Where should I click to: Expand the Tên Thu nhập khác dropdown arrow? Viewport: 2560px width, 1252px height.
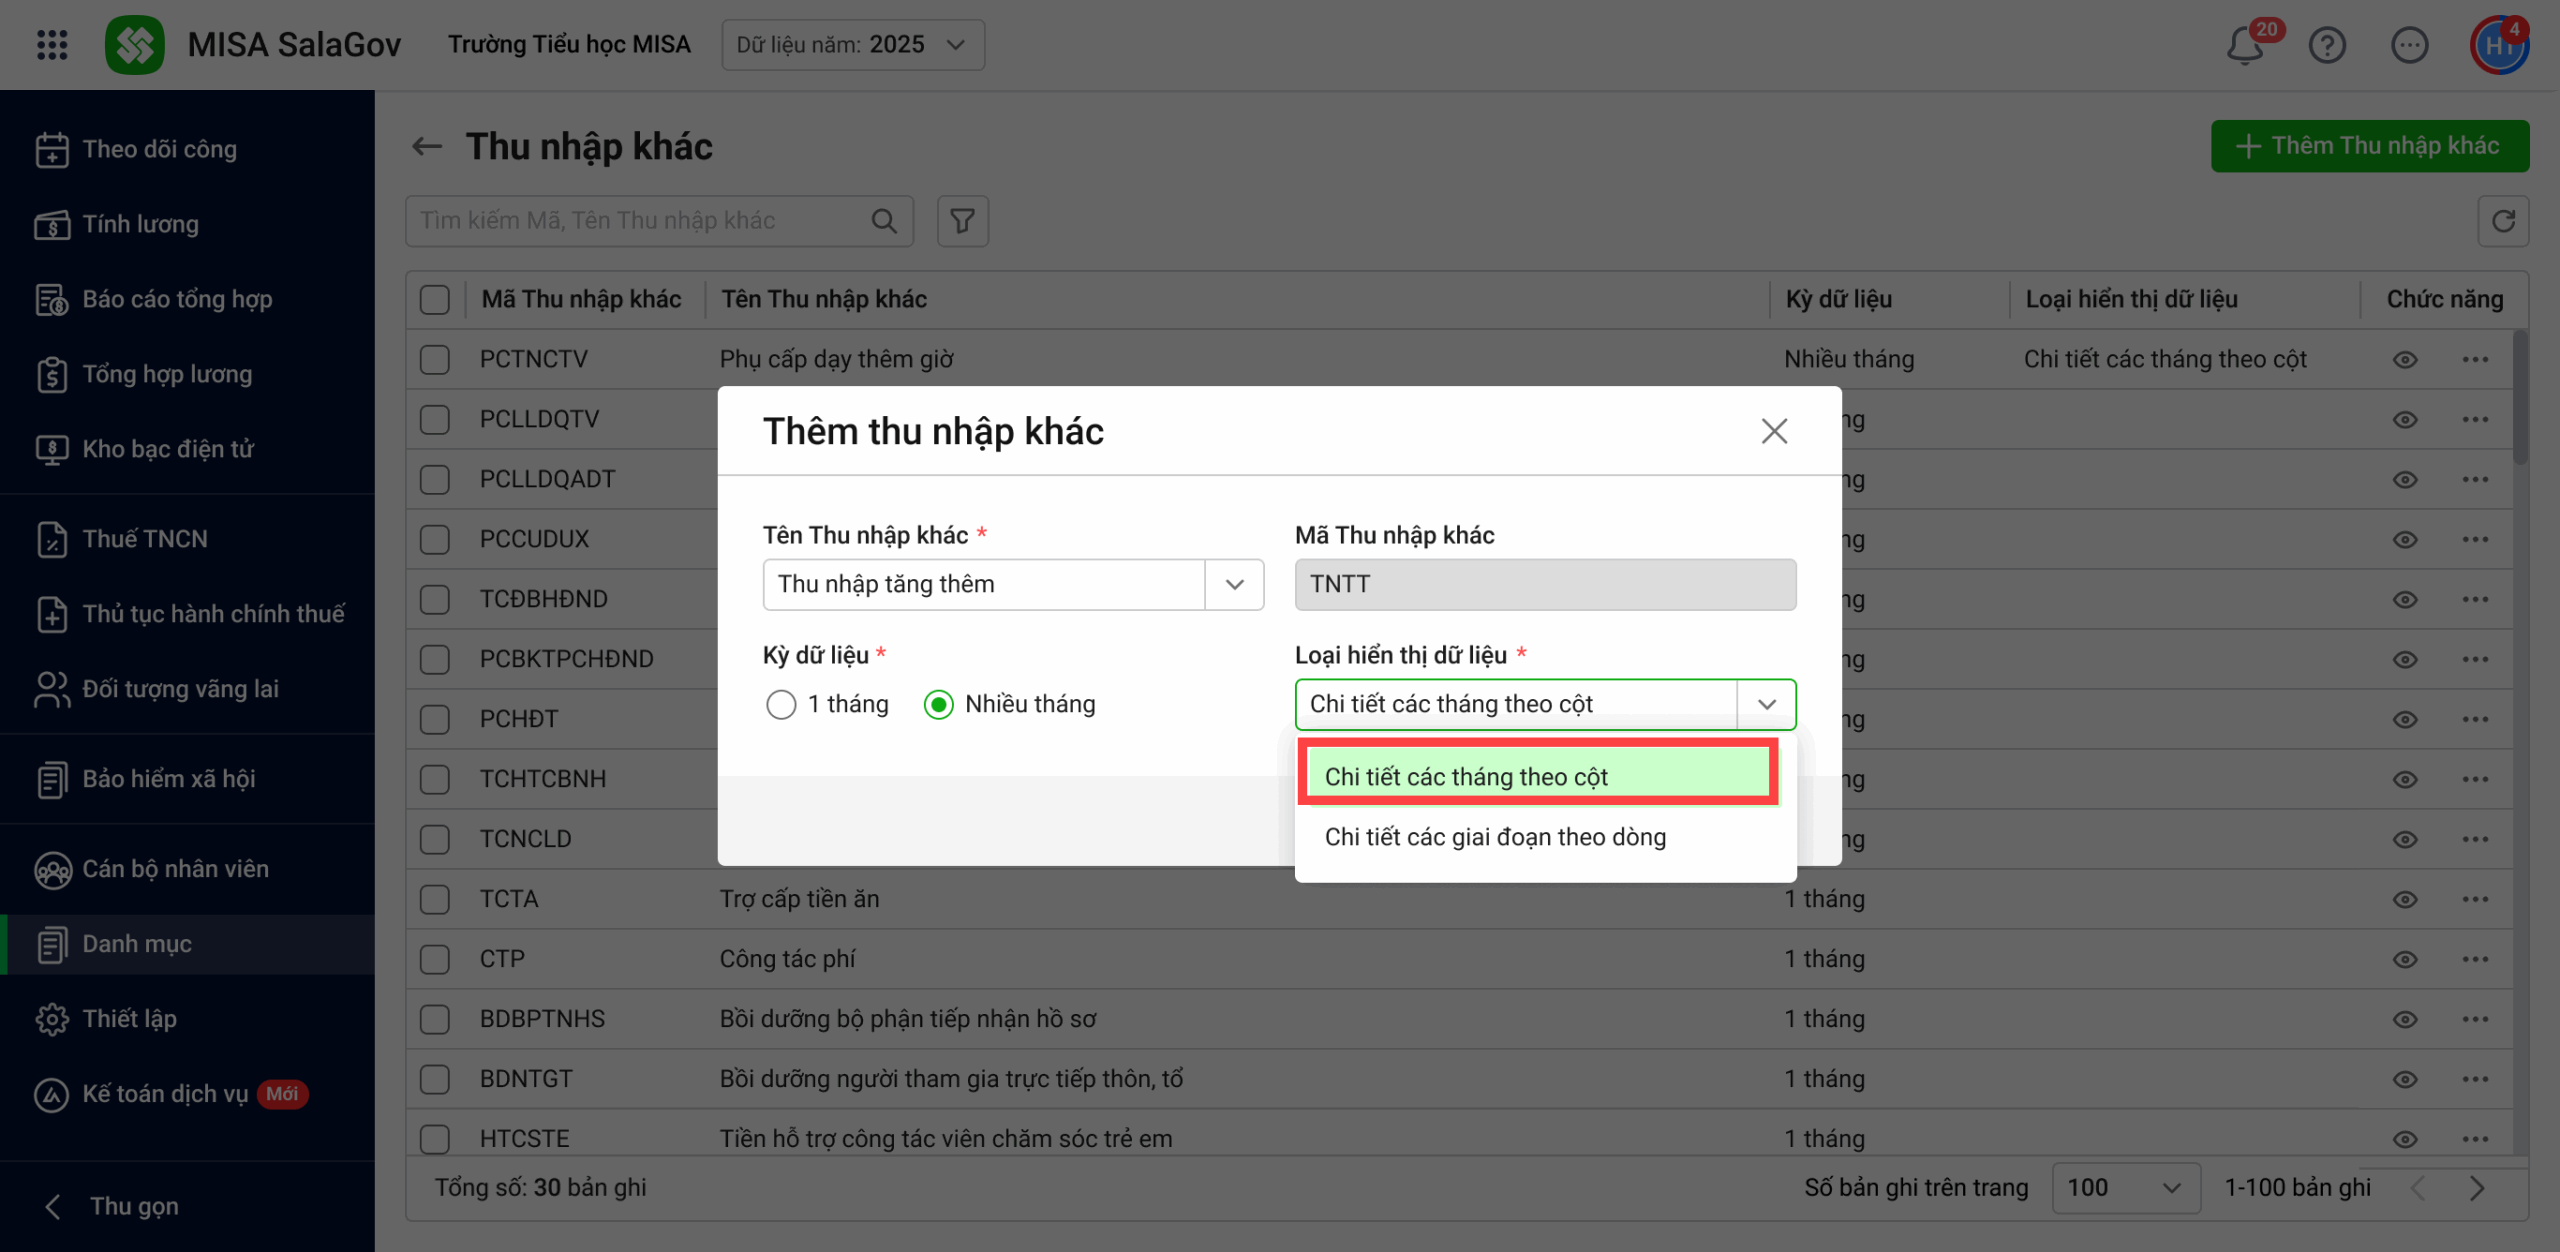click(x=1234, y=585)
